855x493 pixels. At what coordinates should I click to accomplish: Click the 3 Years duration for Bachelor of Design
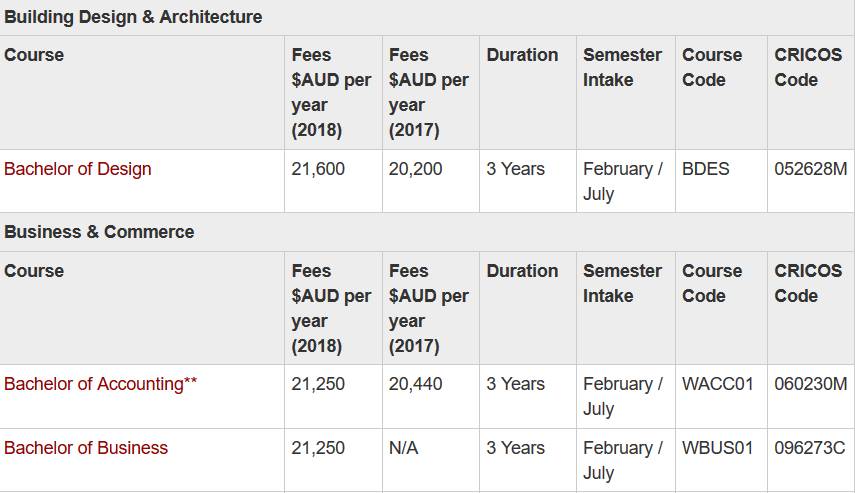point(515,169)
